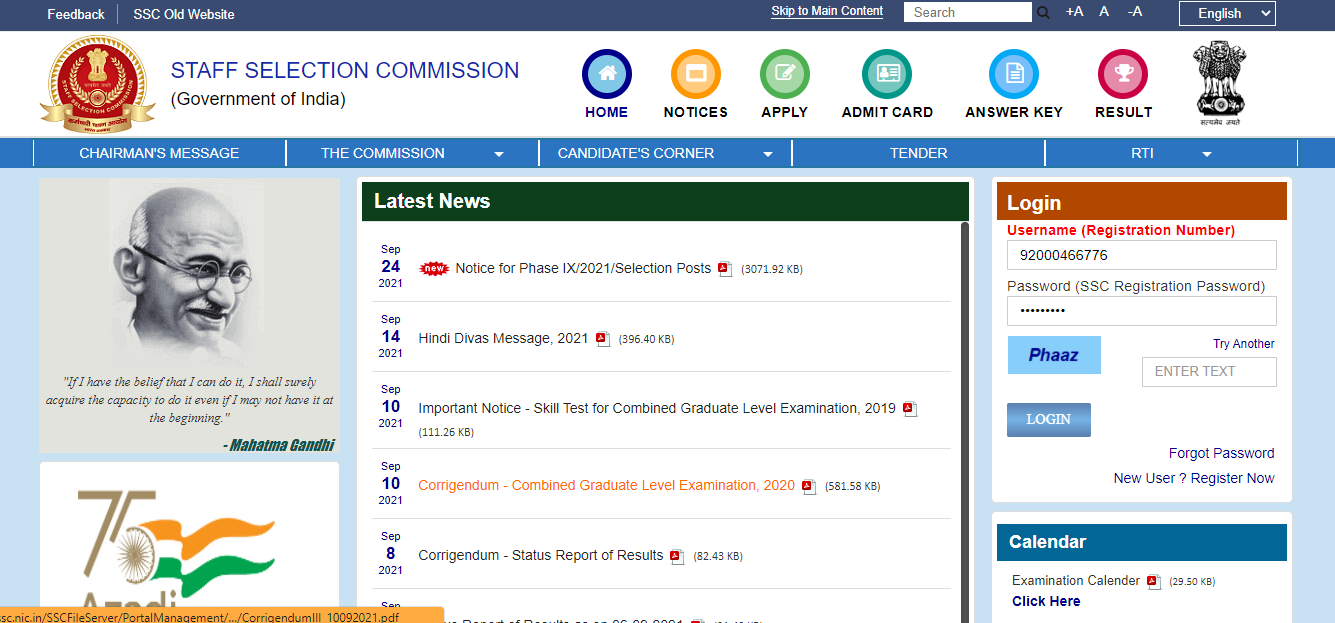The width and height of the screenshot is (1335, 623).
Task: Open THE COMMISSION menu item
Action: (383, 153)
